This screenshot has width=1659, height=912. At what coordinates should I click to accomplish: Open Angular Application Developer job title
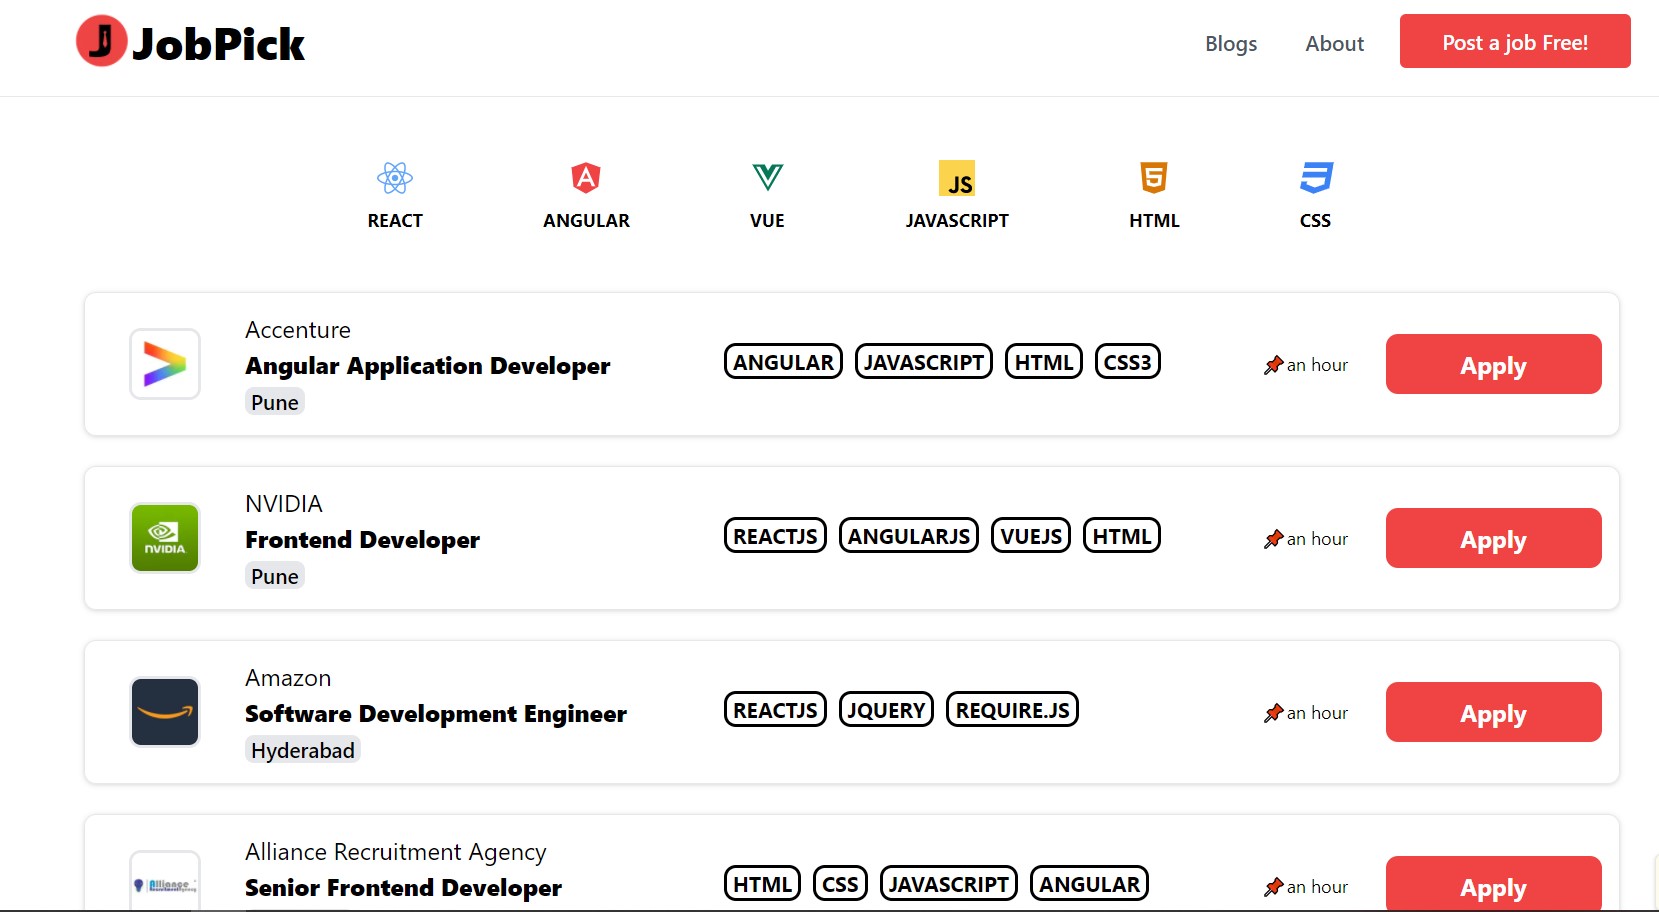428,366
